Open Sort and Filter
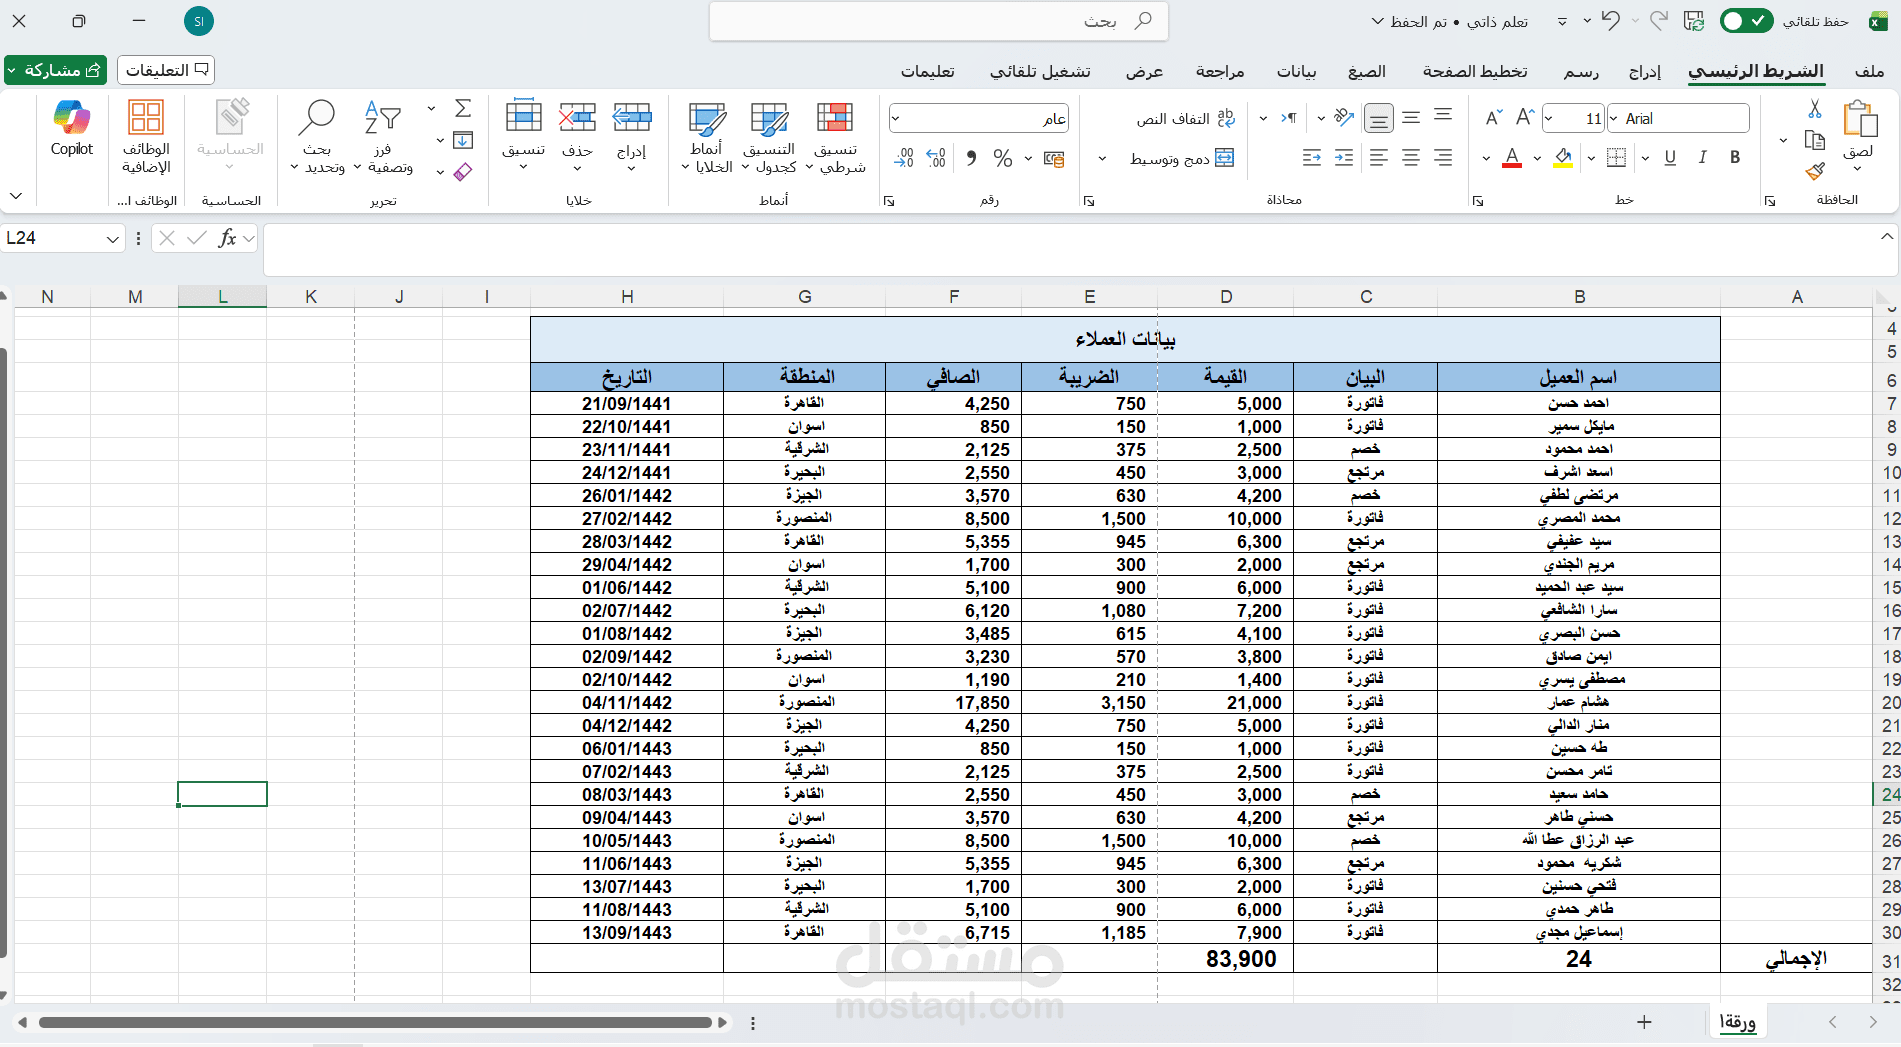 point(384,137)
